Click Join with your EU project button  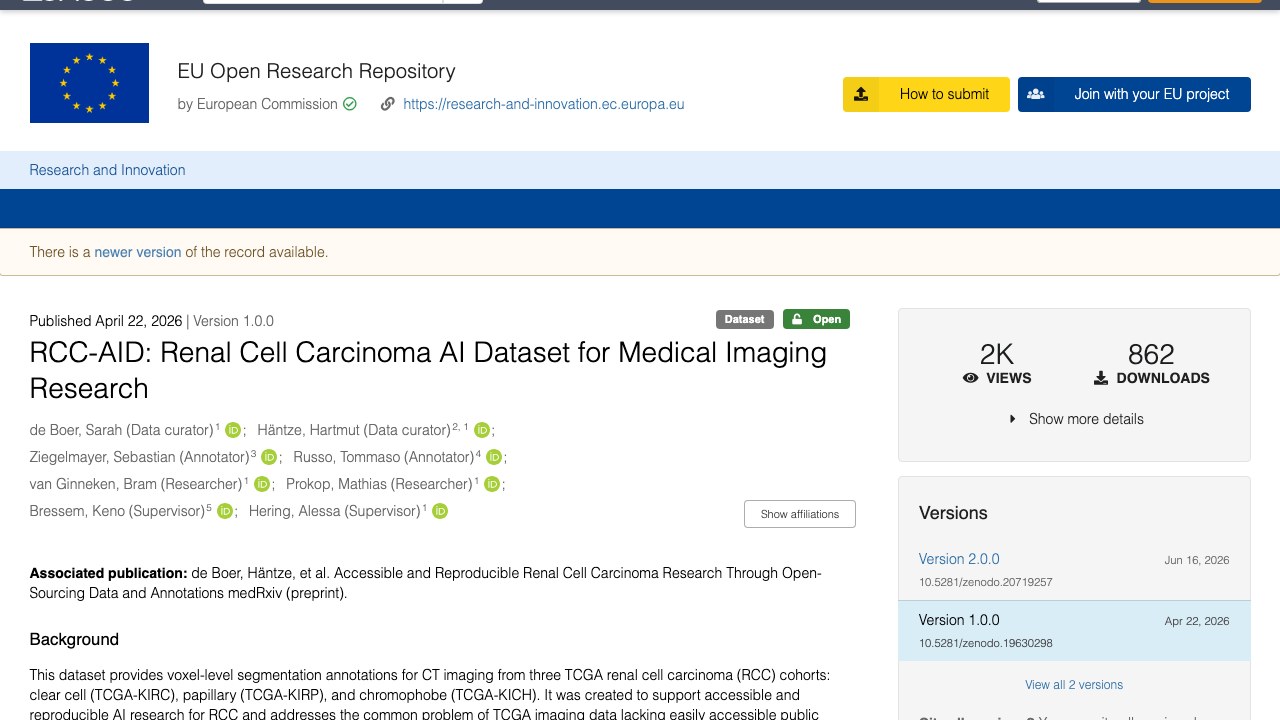tap(1134, 94)
